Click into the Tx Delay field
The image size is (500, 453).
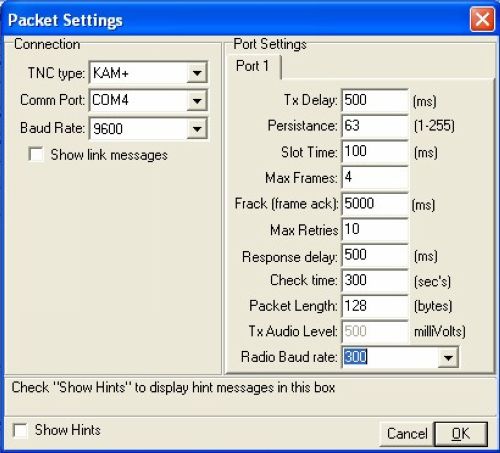[x=375, y=100]
